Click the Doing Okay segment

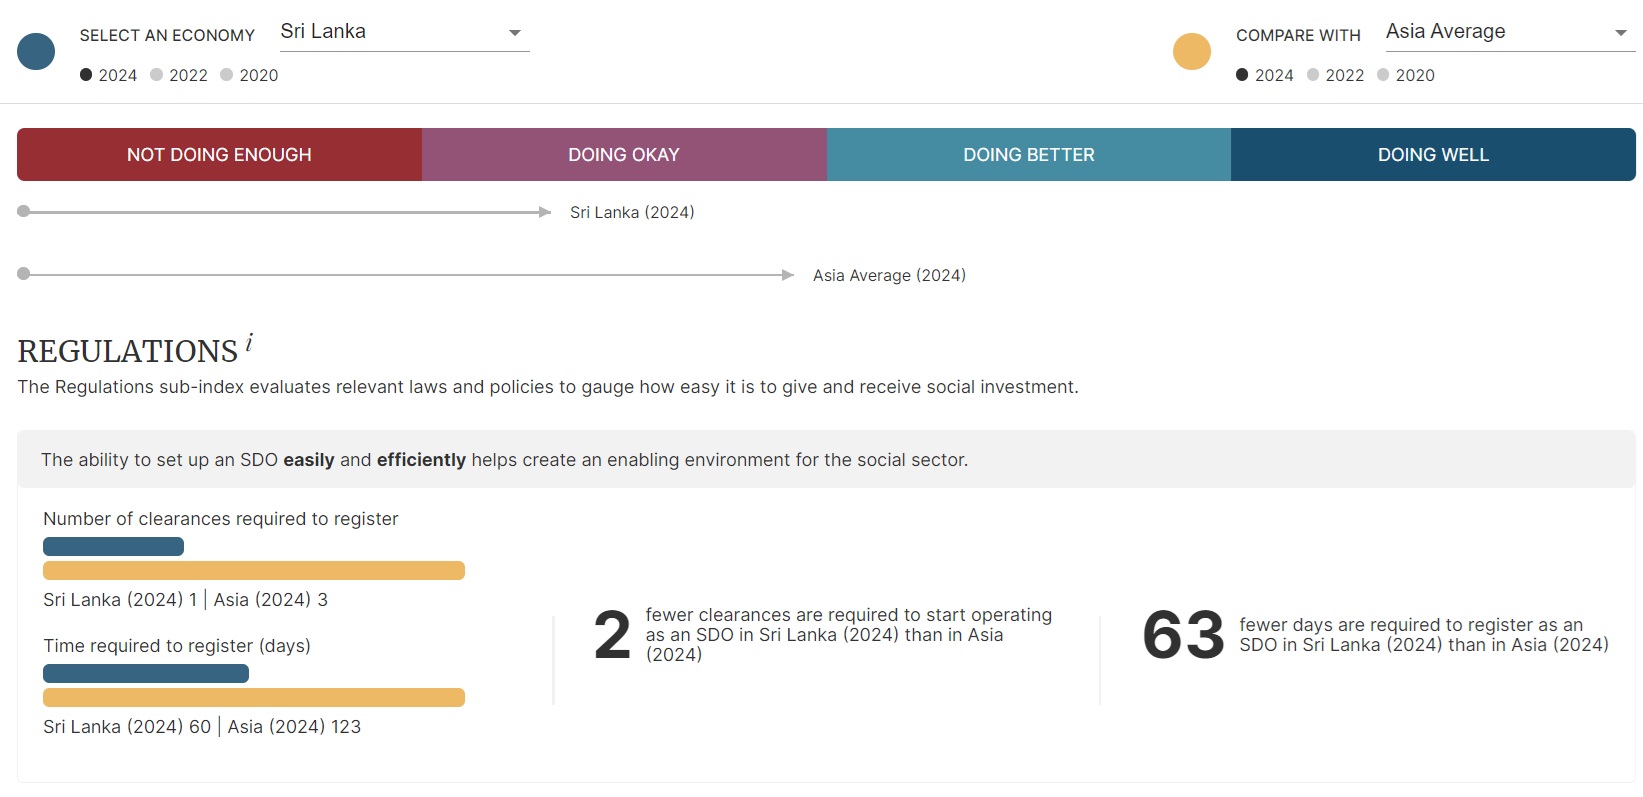point(624,155)
